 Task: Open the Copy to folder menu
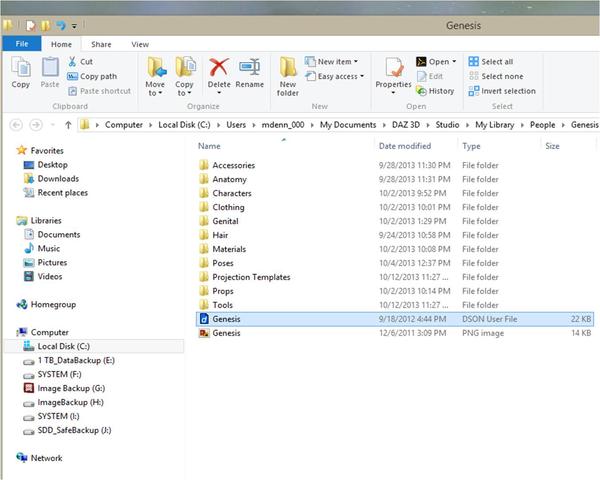pos(184,77)
